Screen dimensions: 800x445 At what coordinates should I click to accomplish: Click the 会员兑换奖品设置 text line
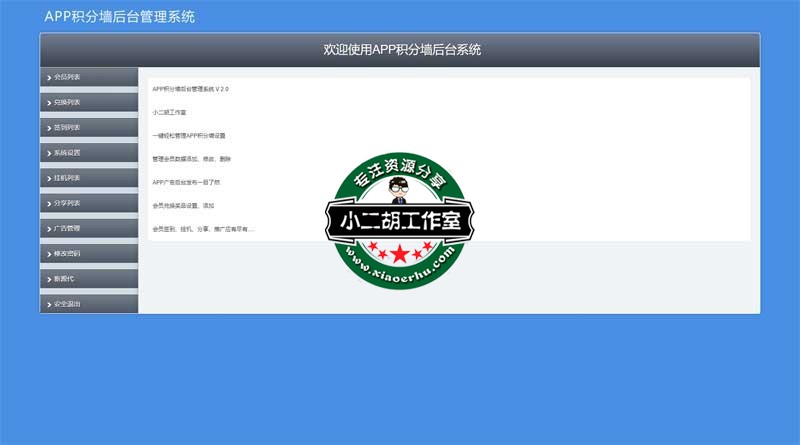coord(183,205)
